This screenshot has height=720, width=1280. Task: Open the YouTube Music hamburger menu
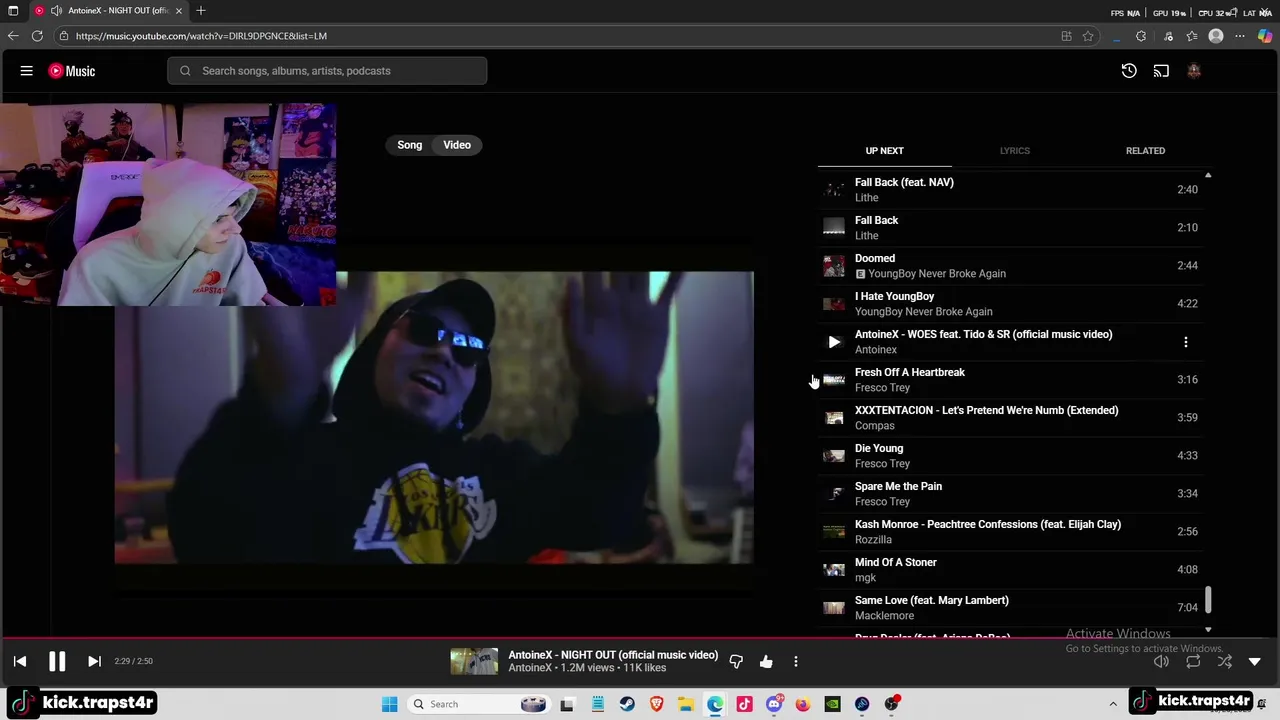pos(27,71)
